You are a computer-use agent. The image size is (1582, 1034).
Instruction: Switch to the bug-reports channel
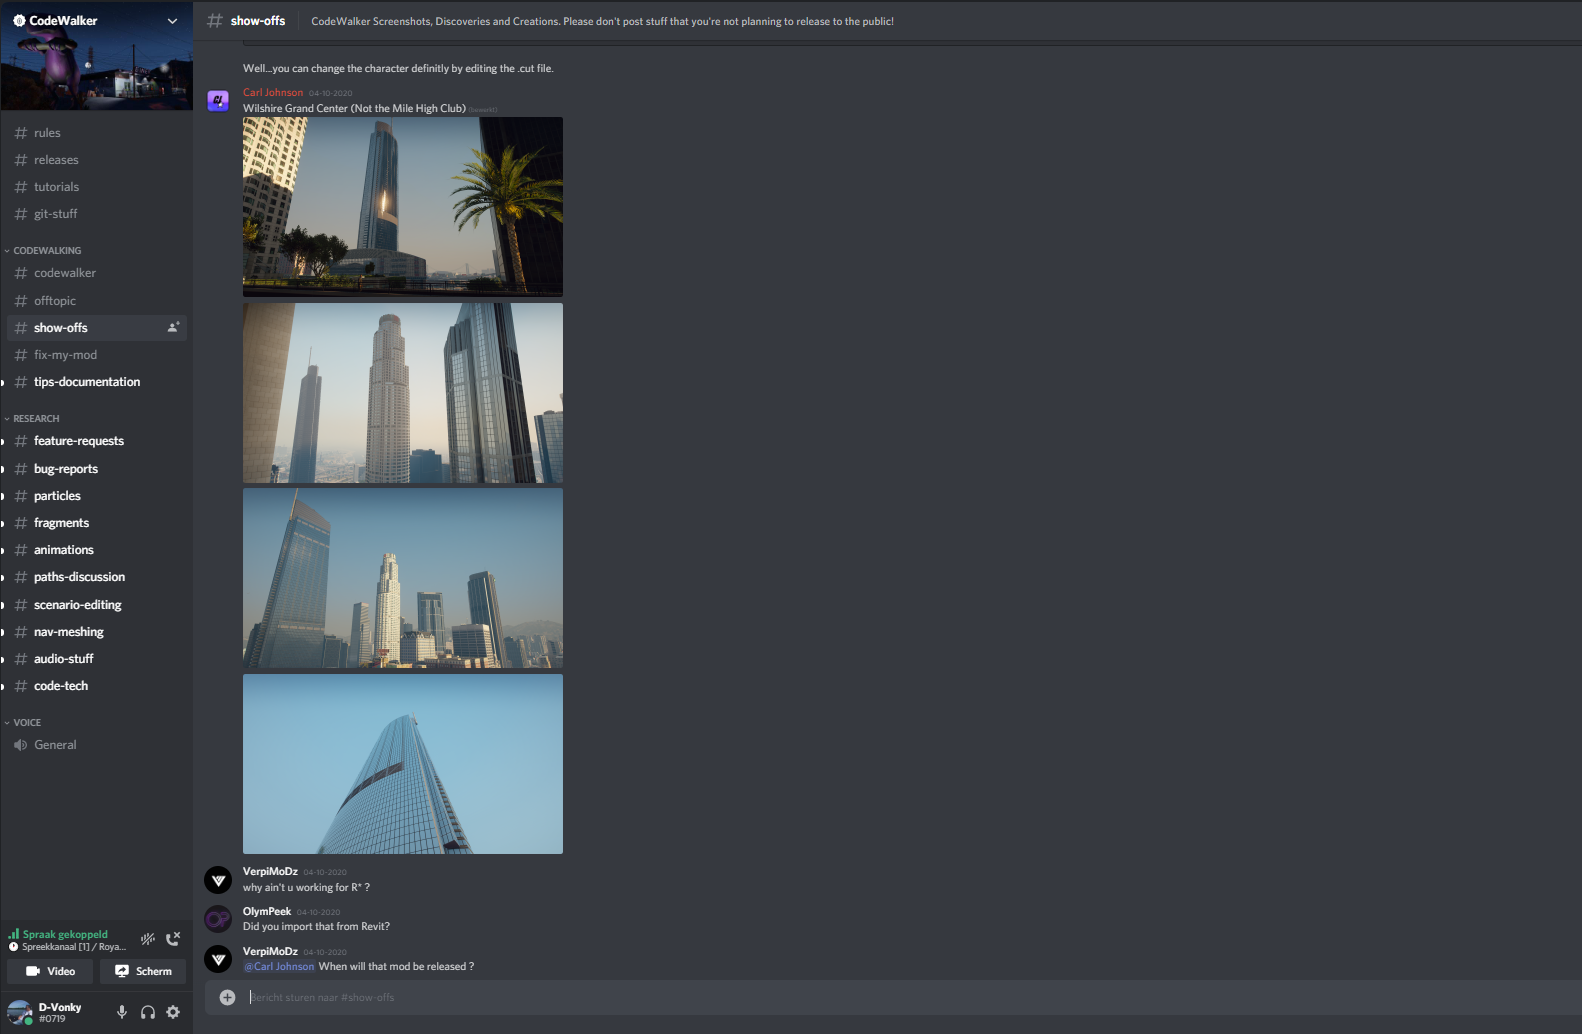click(66, 469)
